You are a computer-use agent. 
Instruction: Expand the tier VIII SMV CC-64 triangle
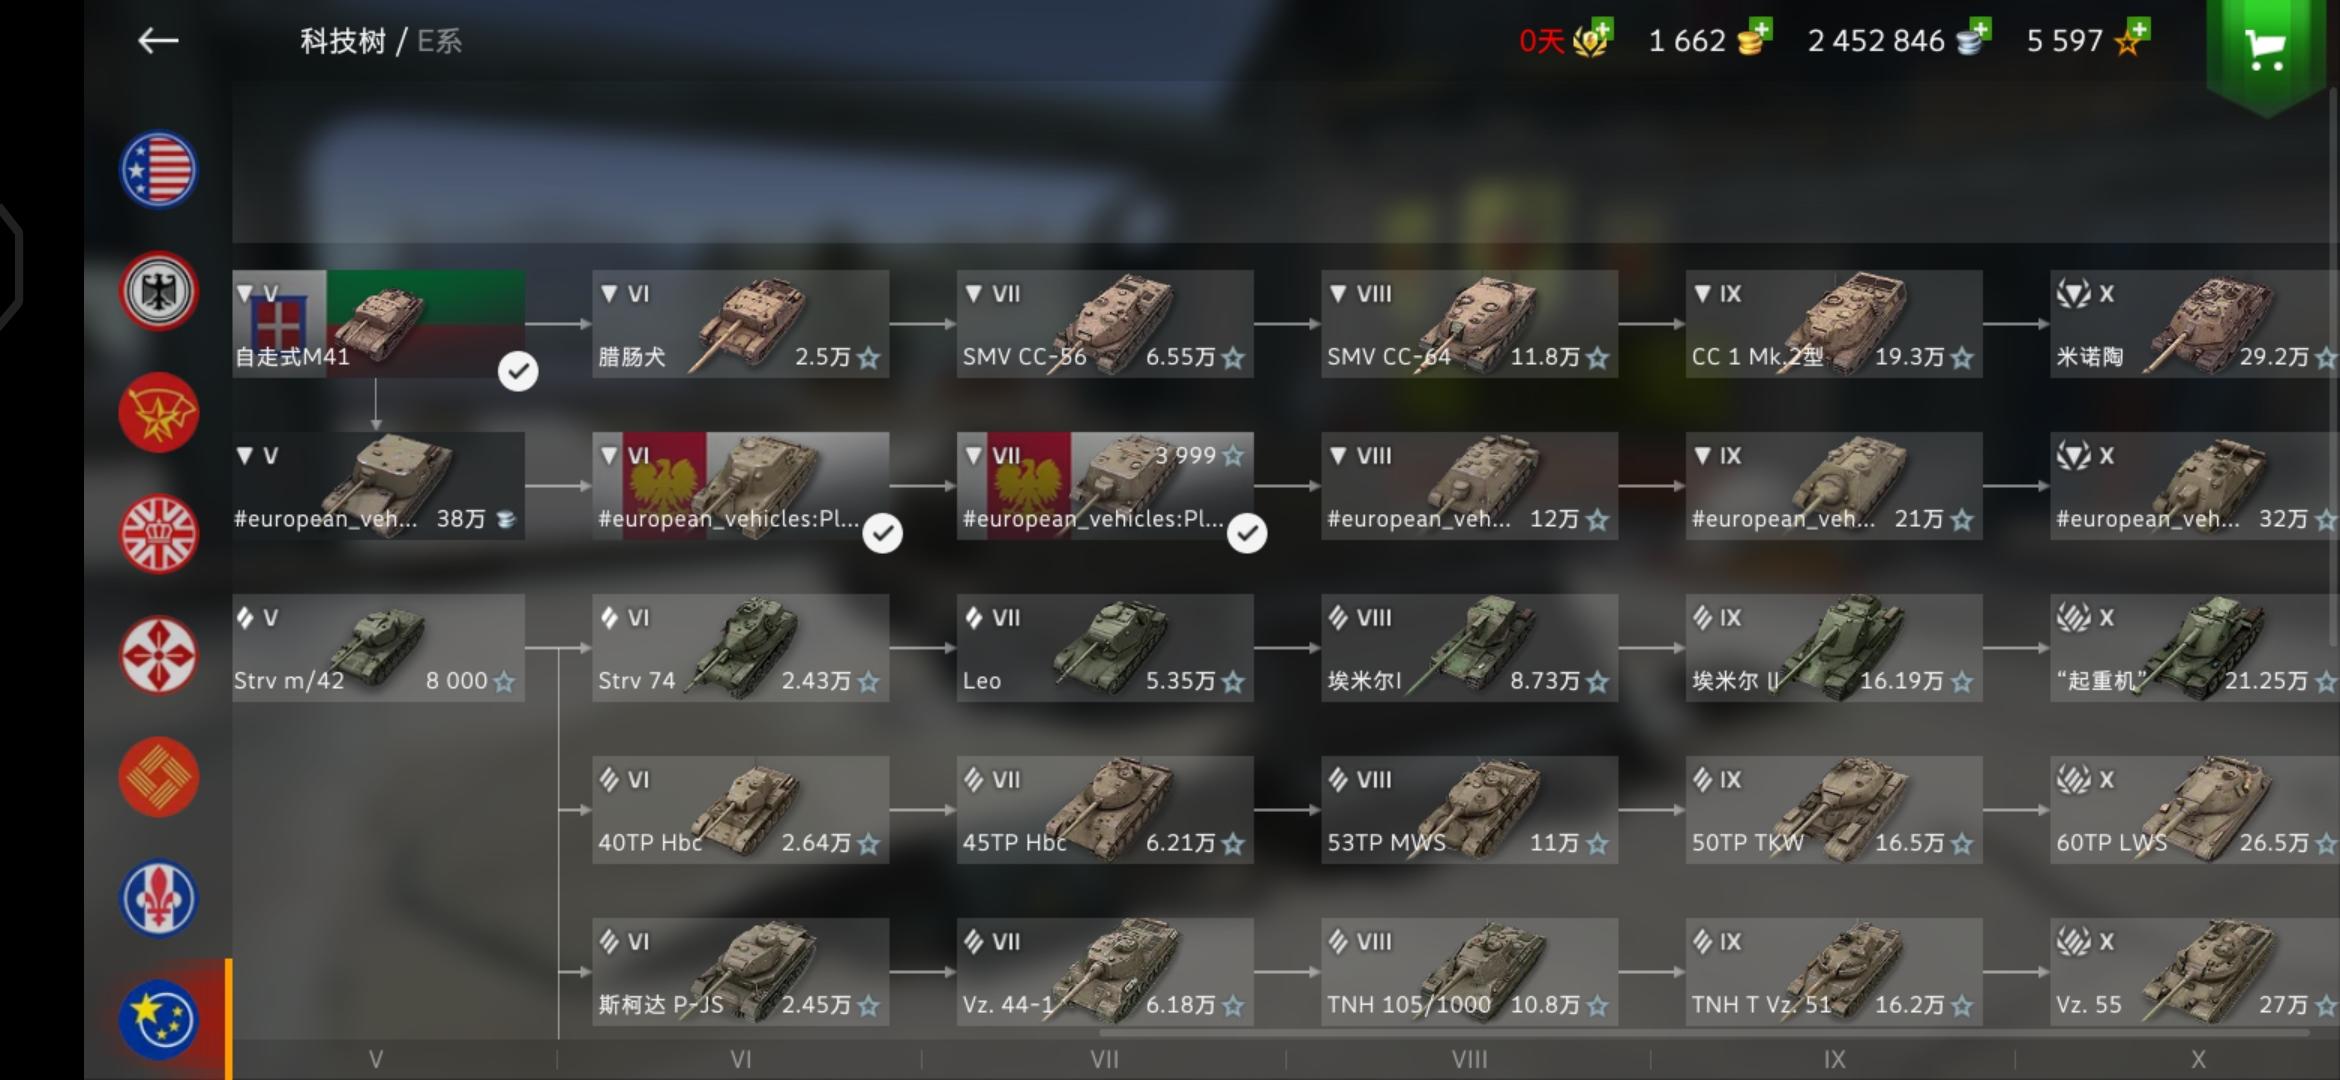pyautogui.click(x=1338, y=294)
